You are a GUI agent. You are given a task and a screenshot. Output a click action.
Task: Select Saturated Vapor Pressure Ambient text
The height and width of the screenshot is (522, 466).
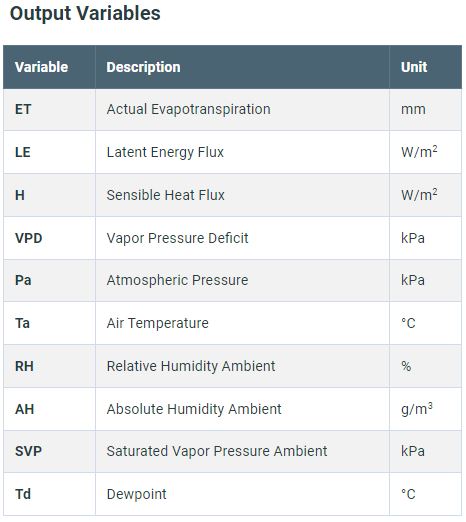point(217,451)
